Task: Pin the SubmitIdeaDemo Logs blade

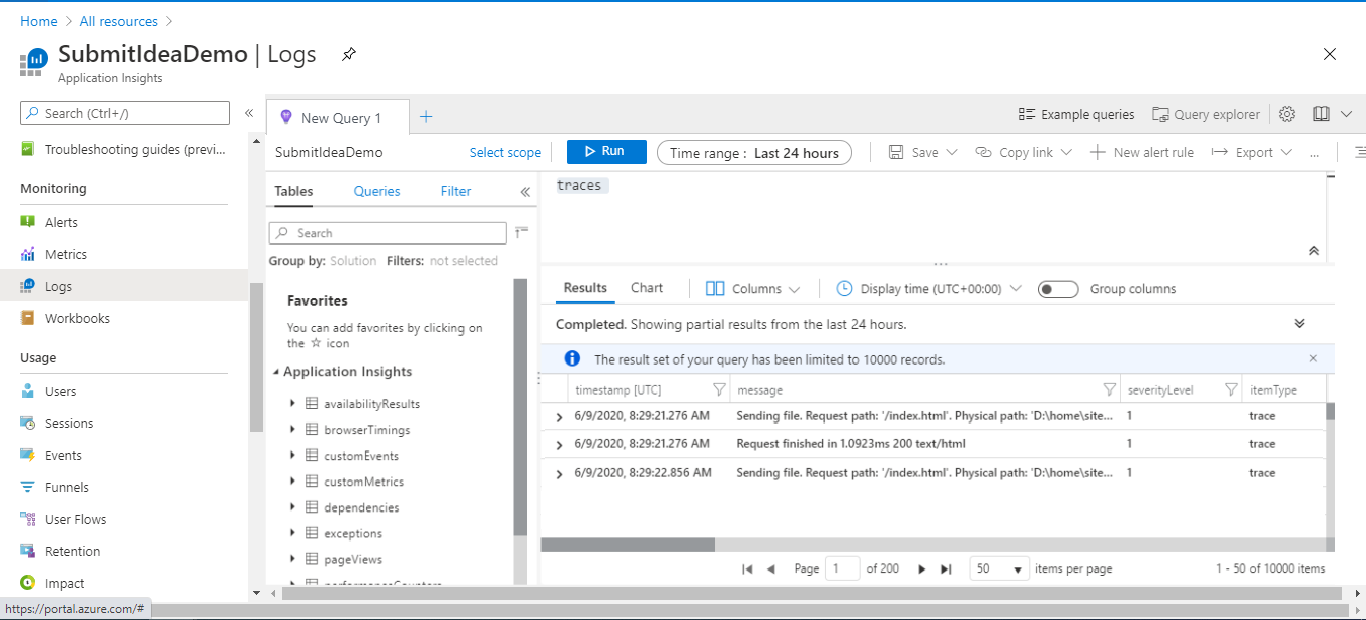Action: click(x=348, y=54)
